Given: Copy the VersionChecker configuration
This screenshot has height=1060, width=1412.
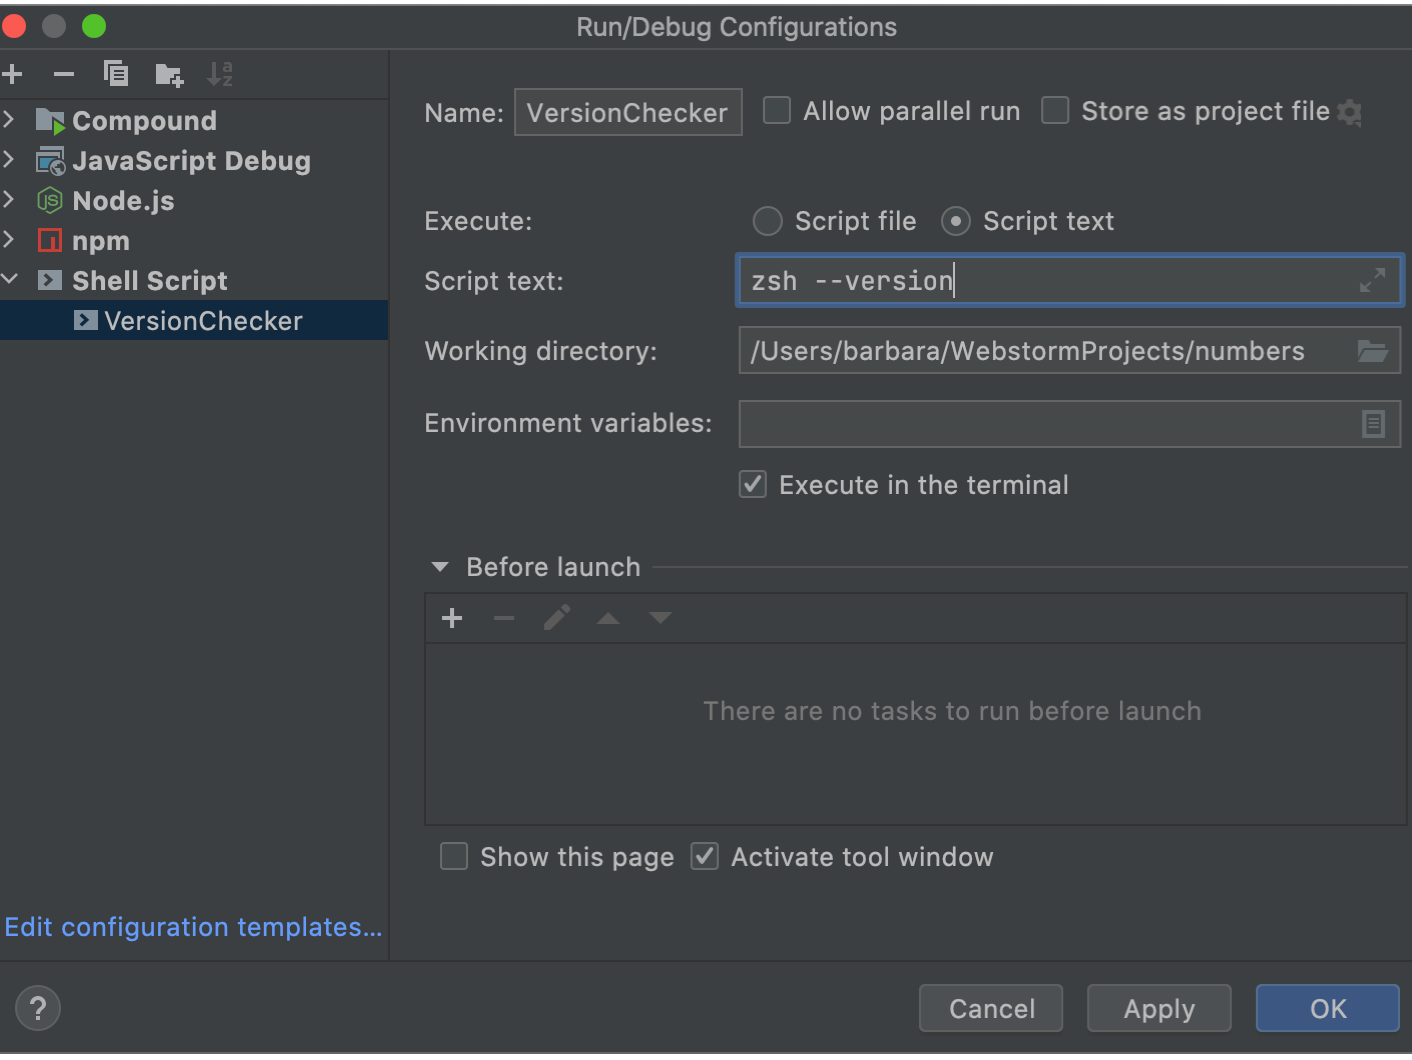Looking at the screenshot, I should coord(116,73).
